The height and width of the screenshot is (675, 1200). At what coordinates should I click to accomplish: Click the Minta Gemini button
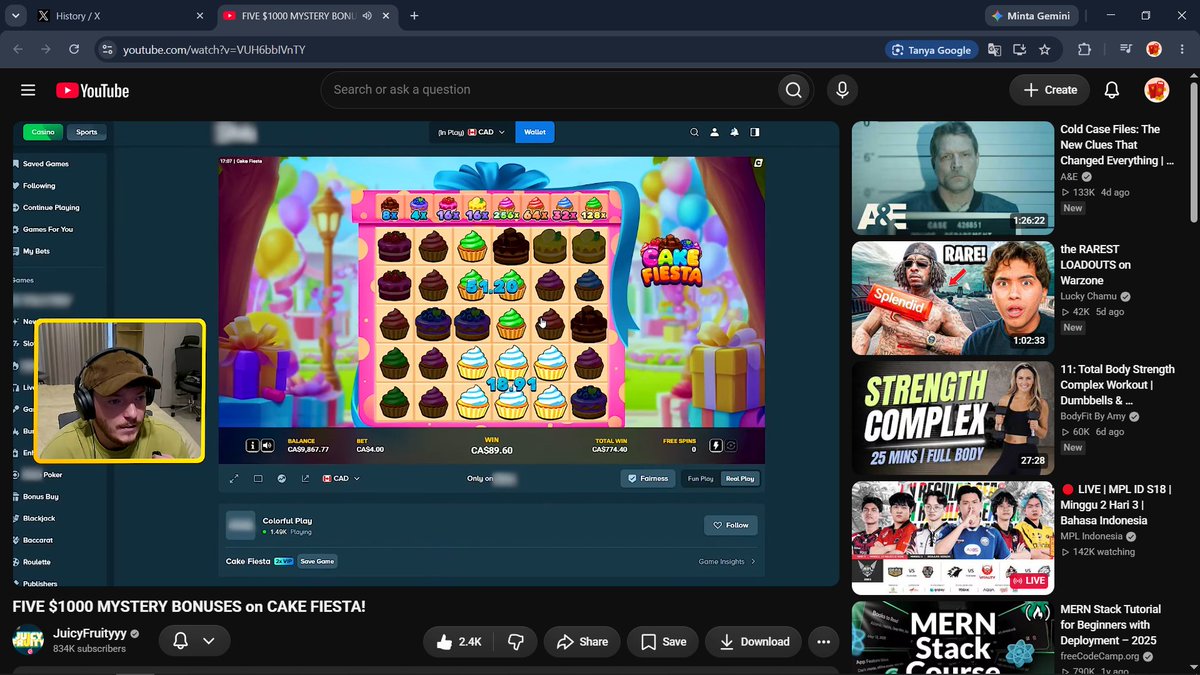tap(1030, 16)
